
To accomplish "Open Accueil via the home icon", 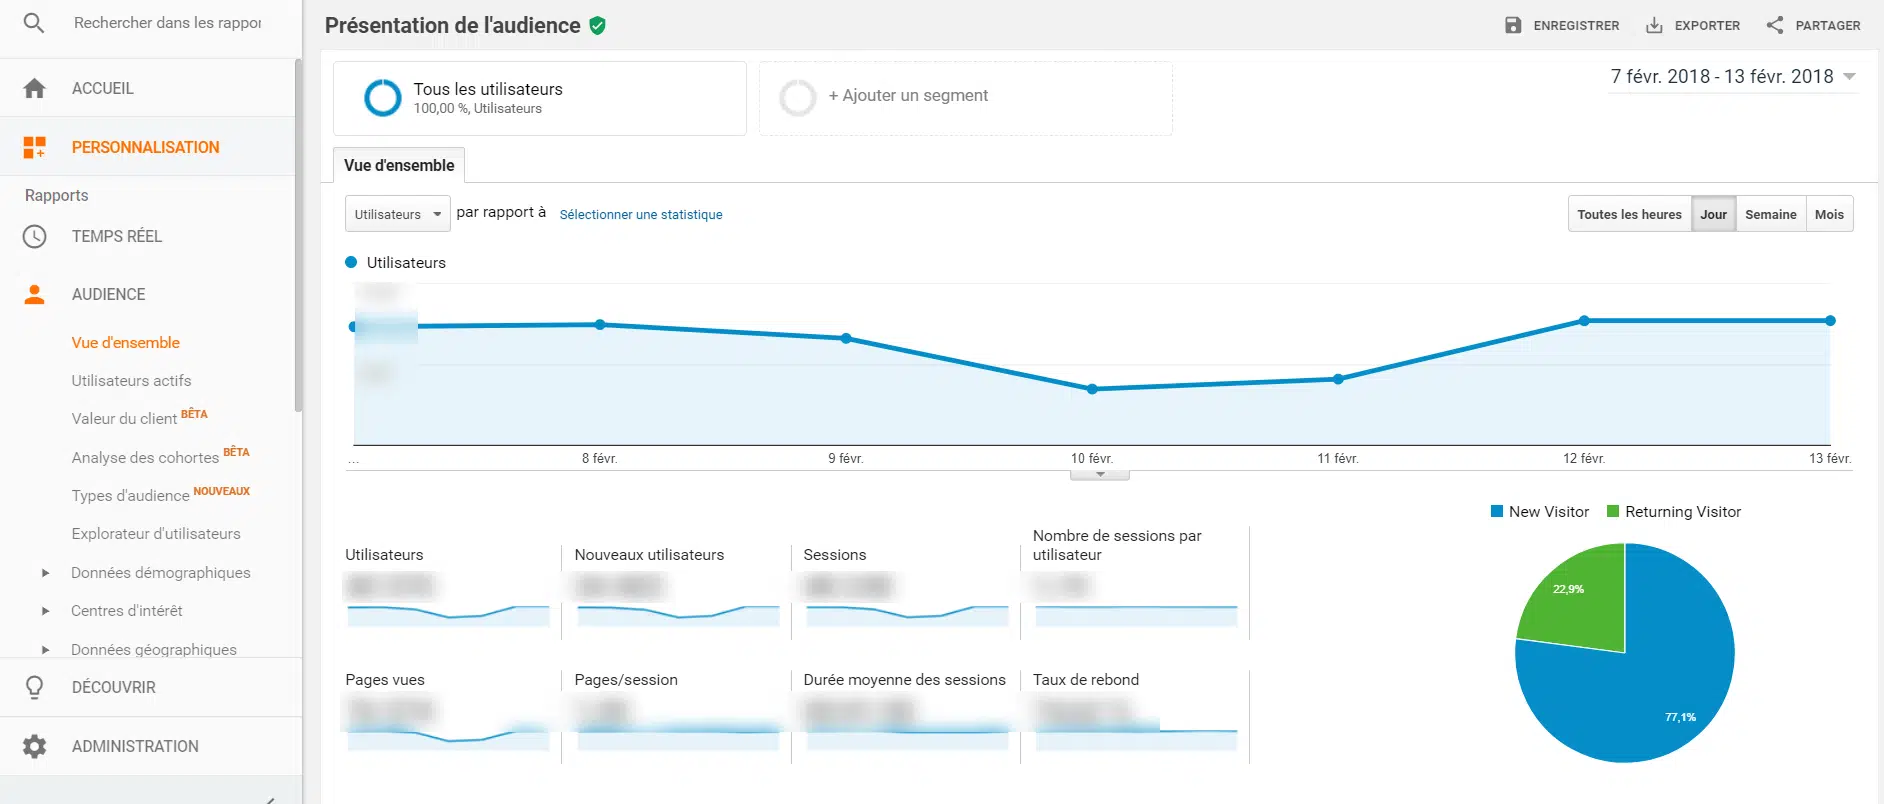I will click(x=34, y=88).
